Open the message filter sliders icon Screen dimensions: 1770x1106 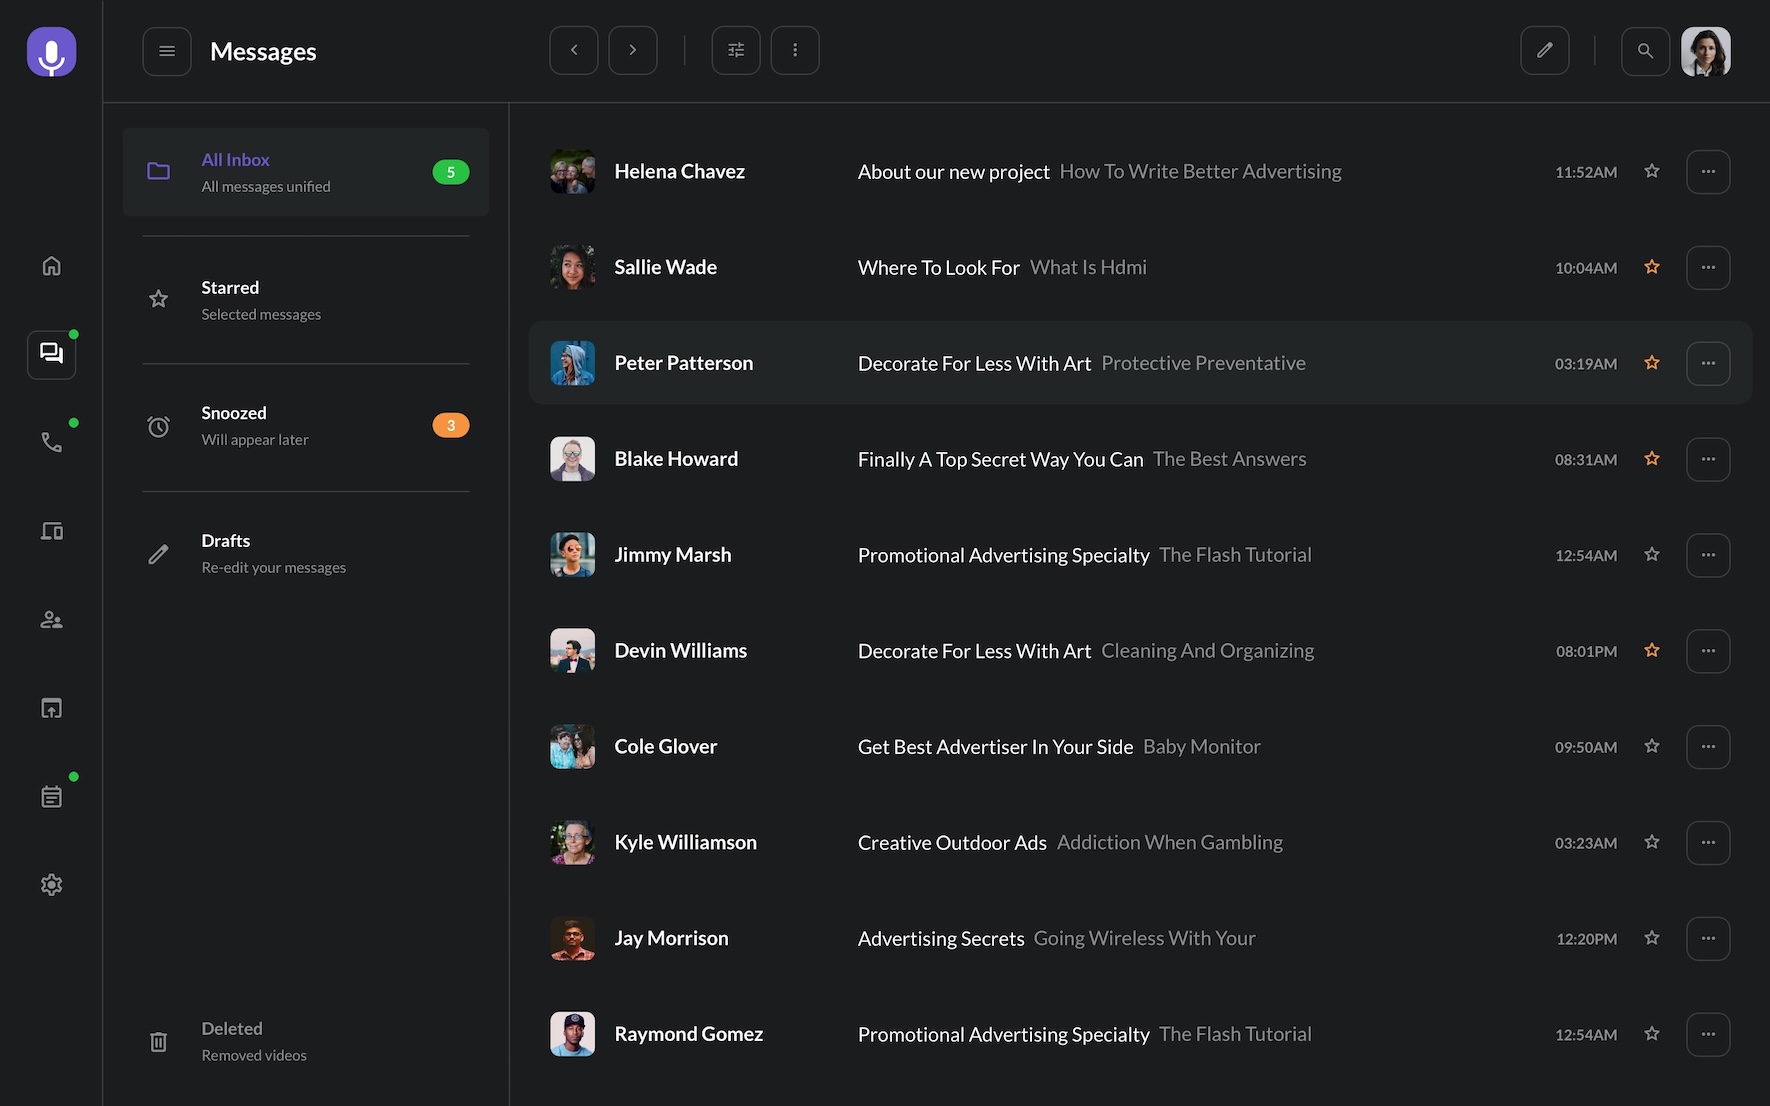(x=735, y=49)
